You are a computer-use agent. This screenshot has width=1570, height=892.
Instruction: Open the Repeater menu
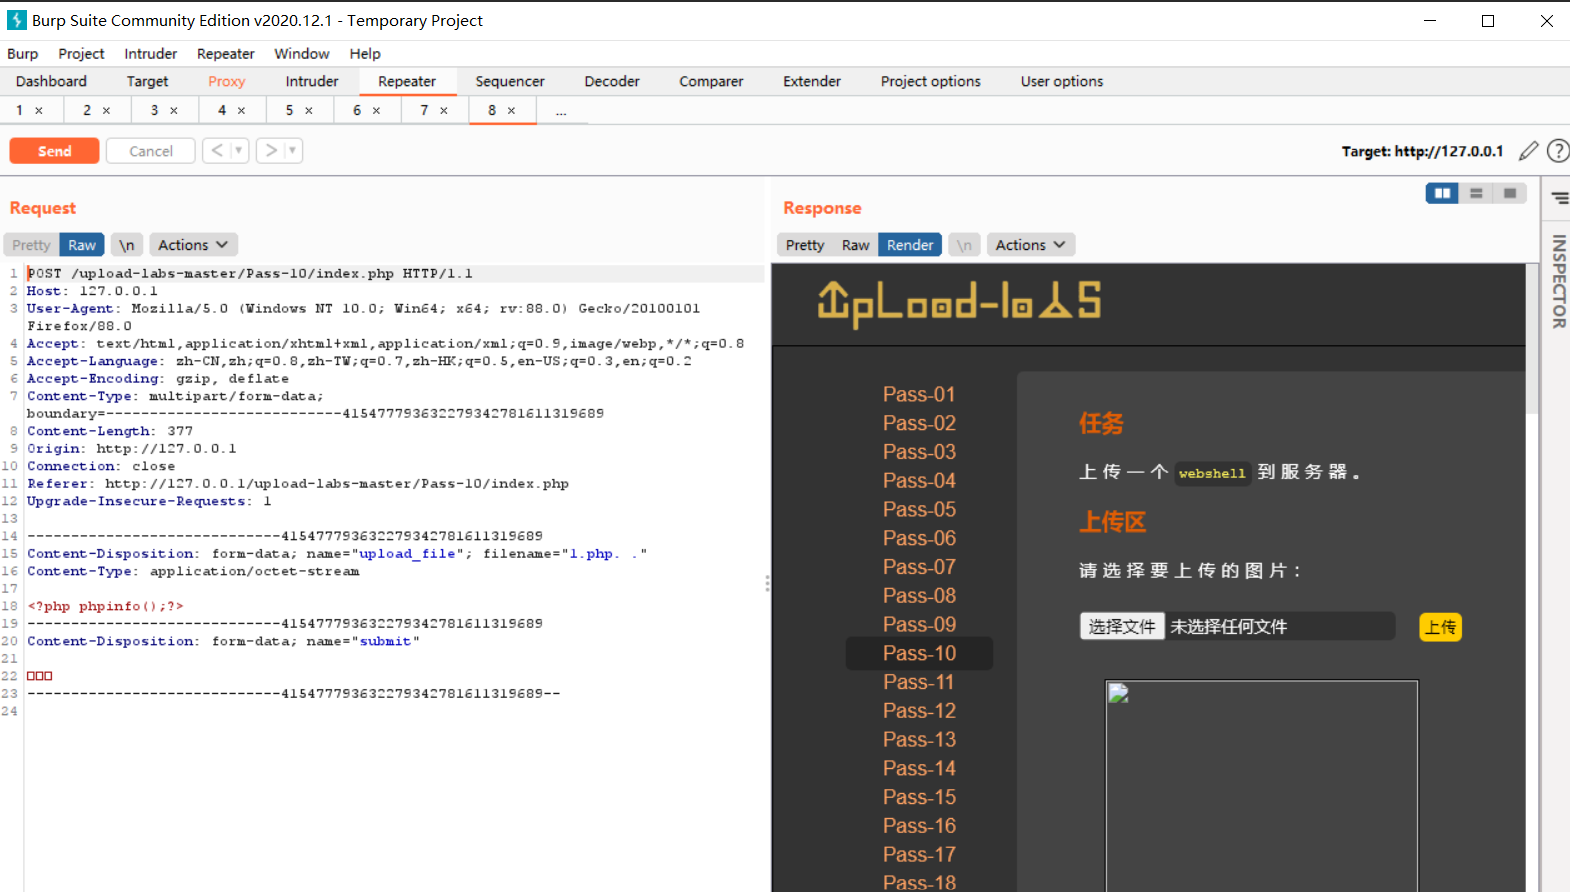point(226,54)
